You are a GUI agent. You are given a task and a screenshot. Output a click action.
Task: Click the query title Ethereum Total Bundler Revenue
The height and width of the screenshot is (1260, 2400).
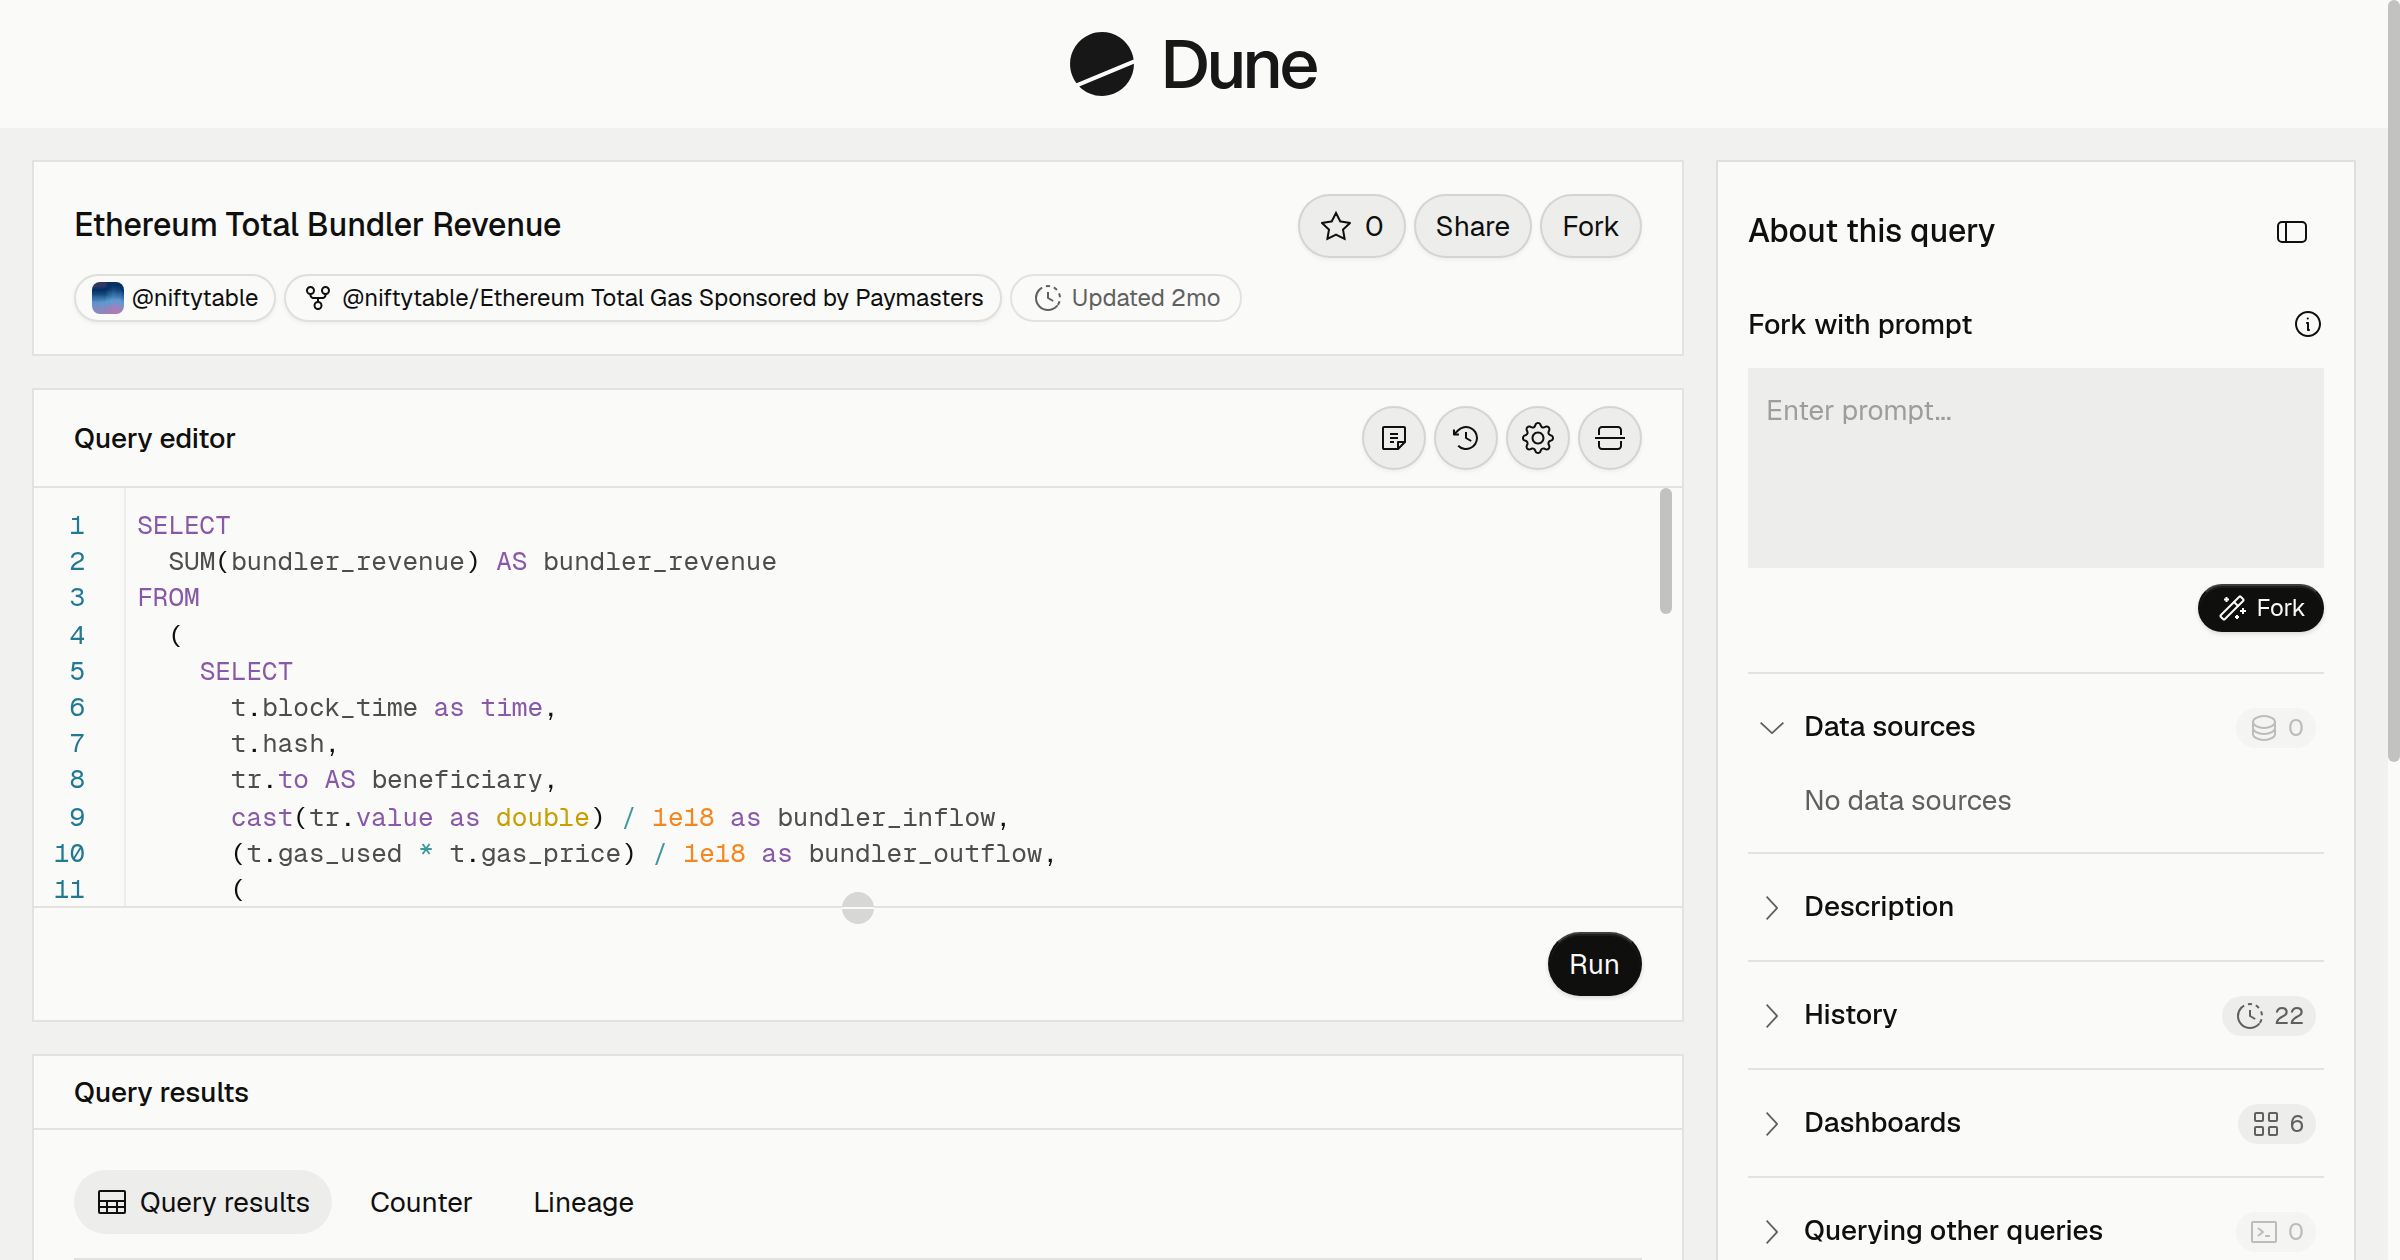coord(317,225)
